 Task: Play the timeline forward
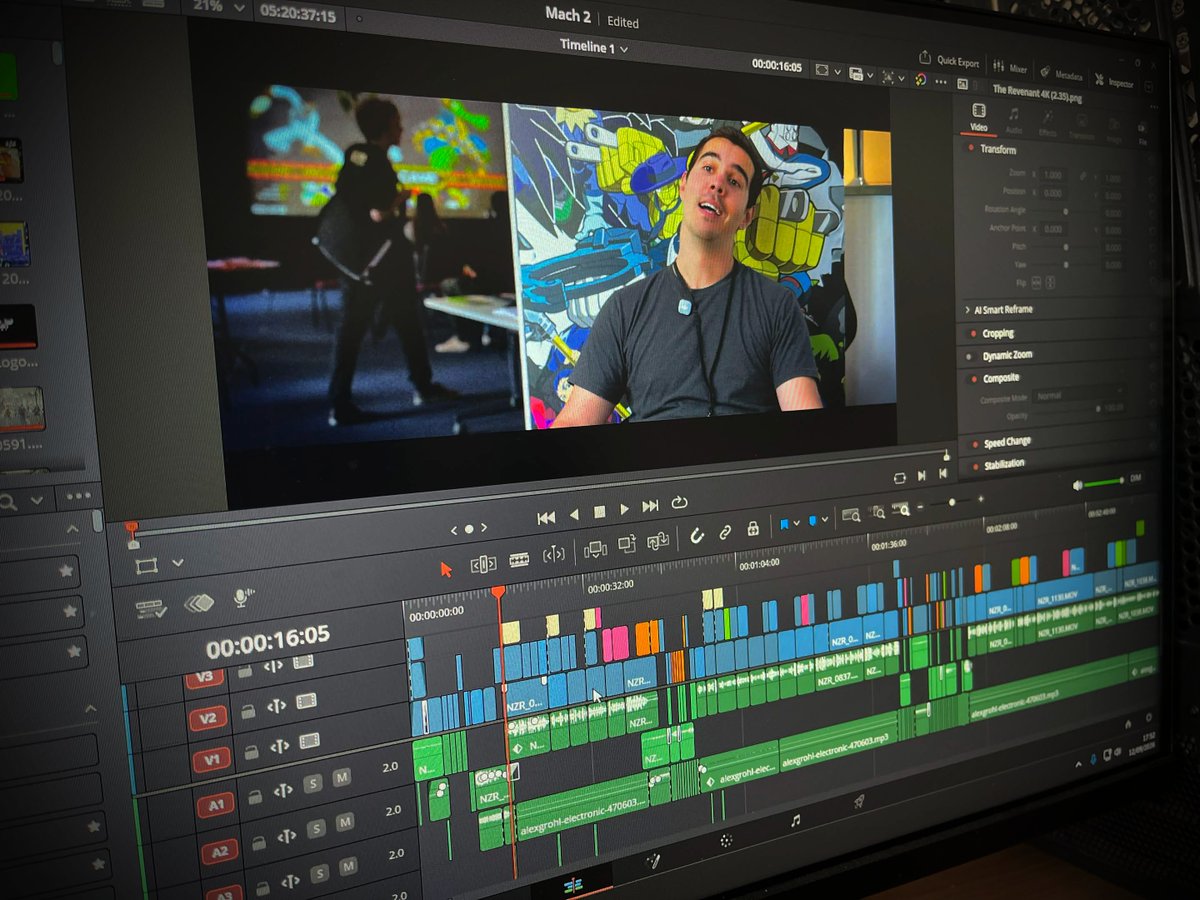(x=625, y=508)
